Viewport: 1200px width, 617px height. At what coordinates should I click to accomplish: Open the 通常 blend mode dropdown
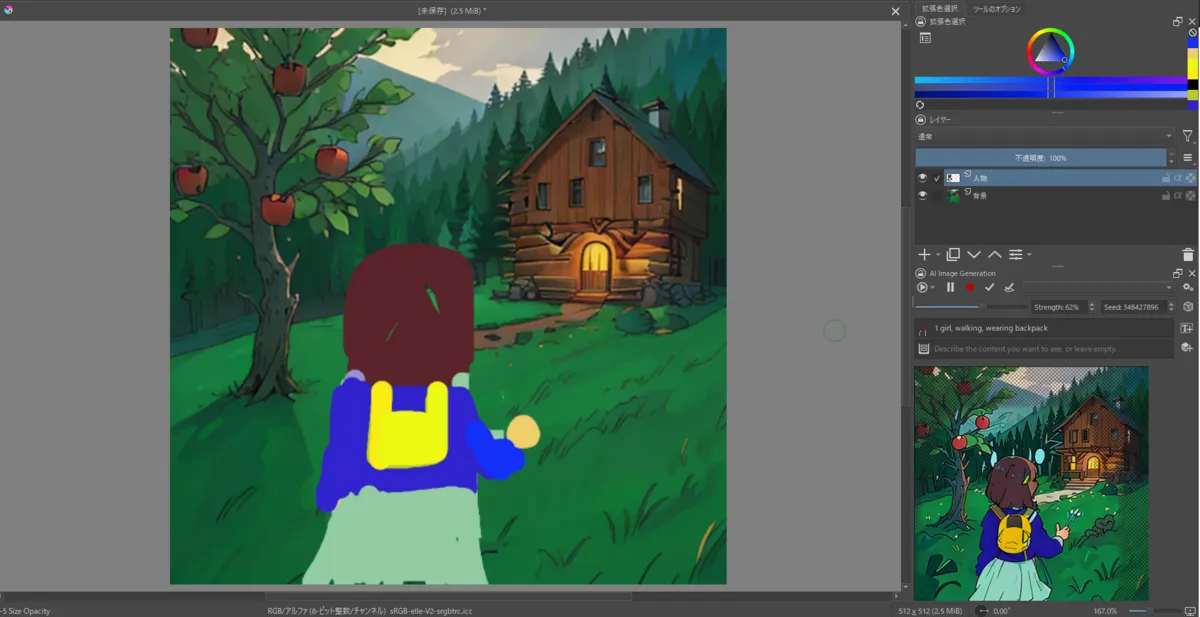(x=1045, y=136)
